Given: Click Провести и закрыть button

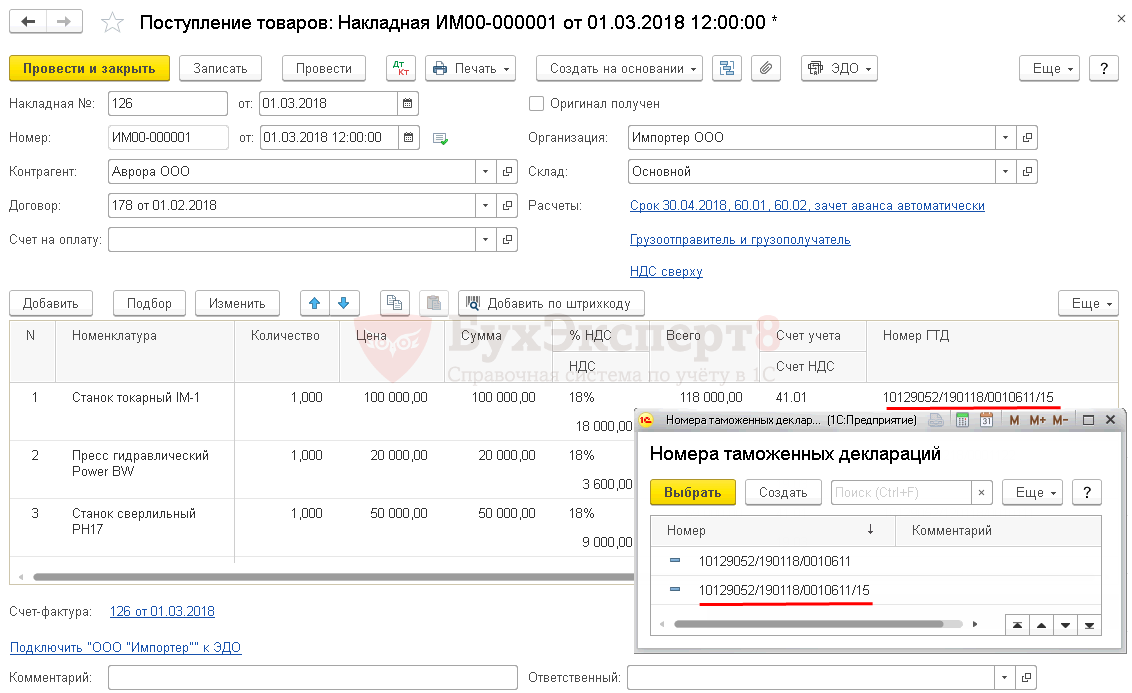Looking at the screenshot, I should click(89, 69).
